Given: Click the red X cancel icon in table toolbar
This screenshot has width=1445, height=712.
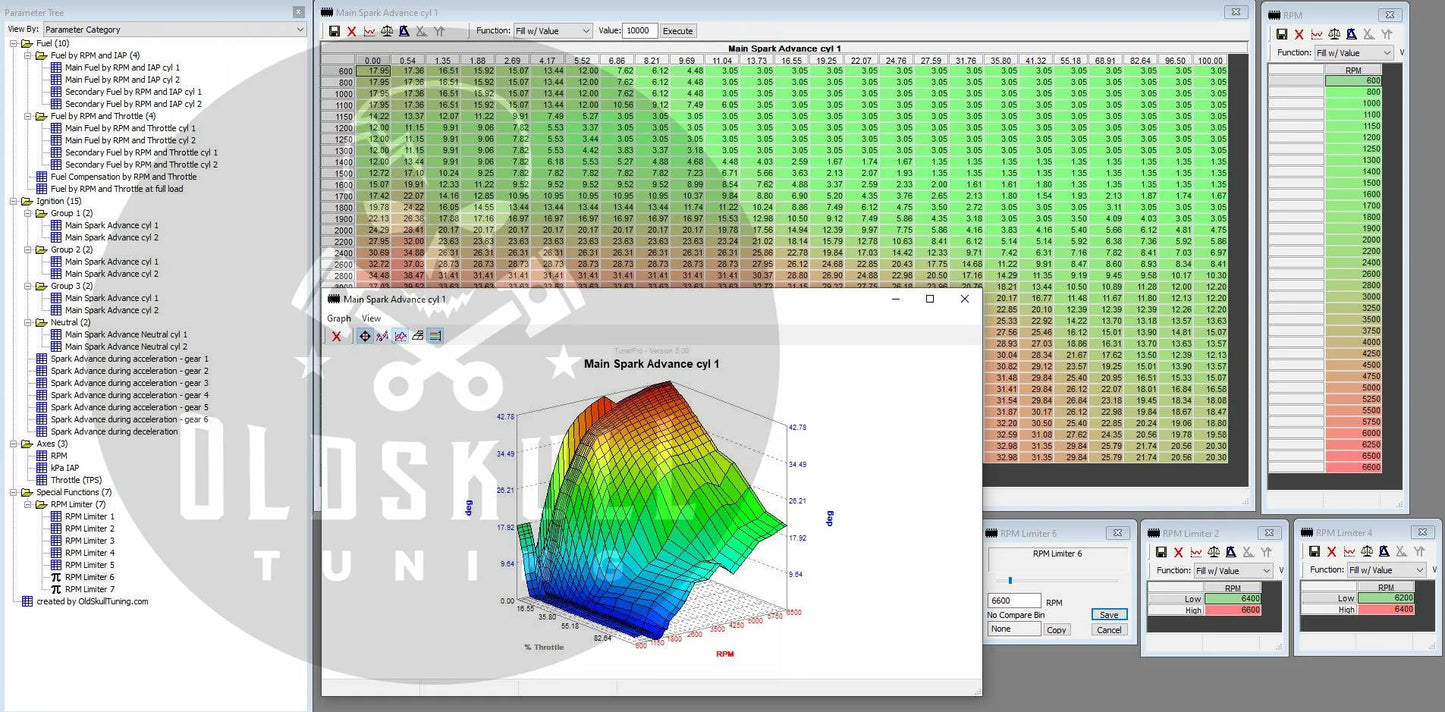Looking at the screenshot, I should (x=351, y=31).
